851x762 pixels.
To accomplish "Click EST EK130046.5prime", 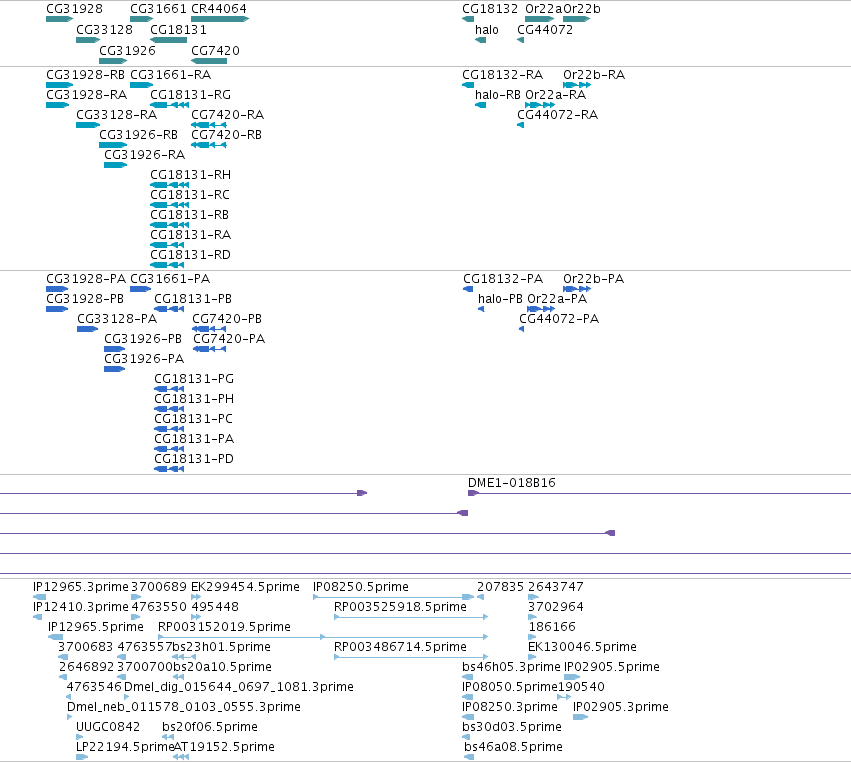I will 532,657.
